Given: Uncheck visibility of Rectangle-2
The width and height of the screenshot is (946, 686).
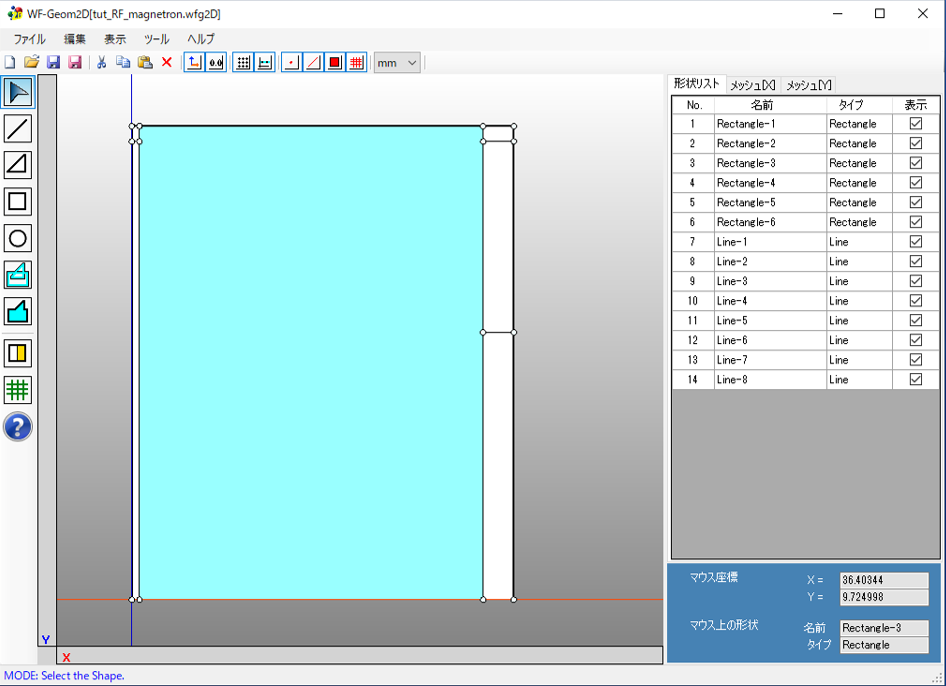Looking at the screenshot, I should tap(916, 144).
